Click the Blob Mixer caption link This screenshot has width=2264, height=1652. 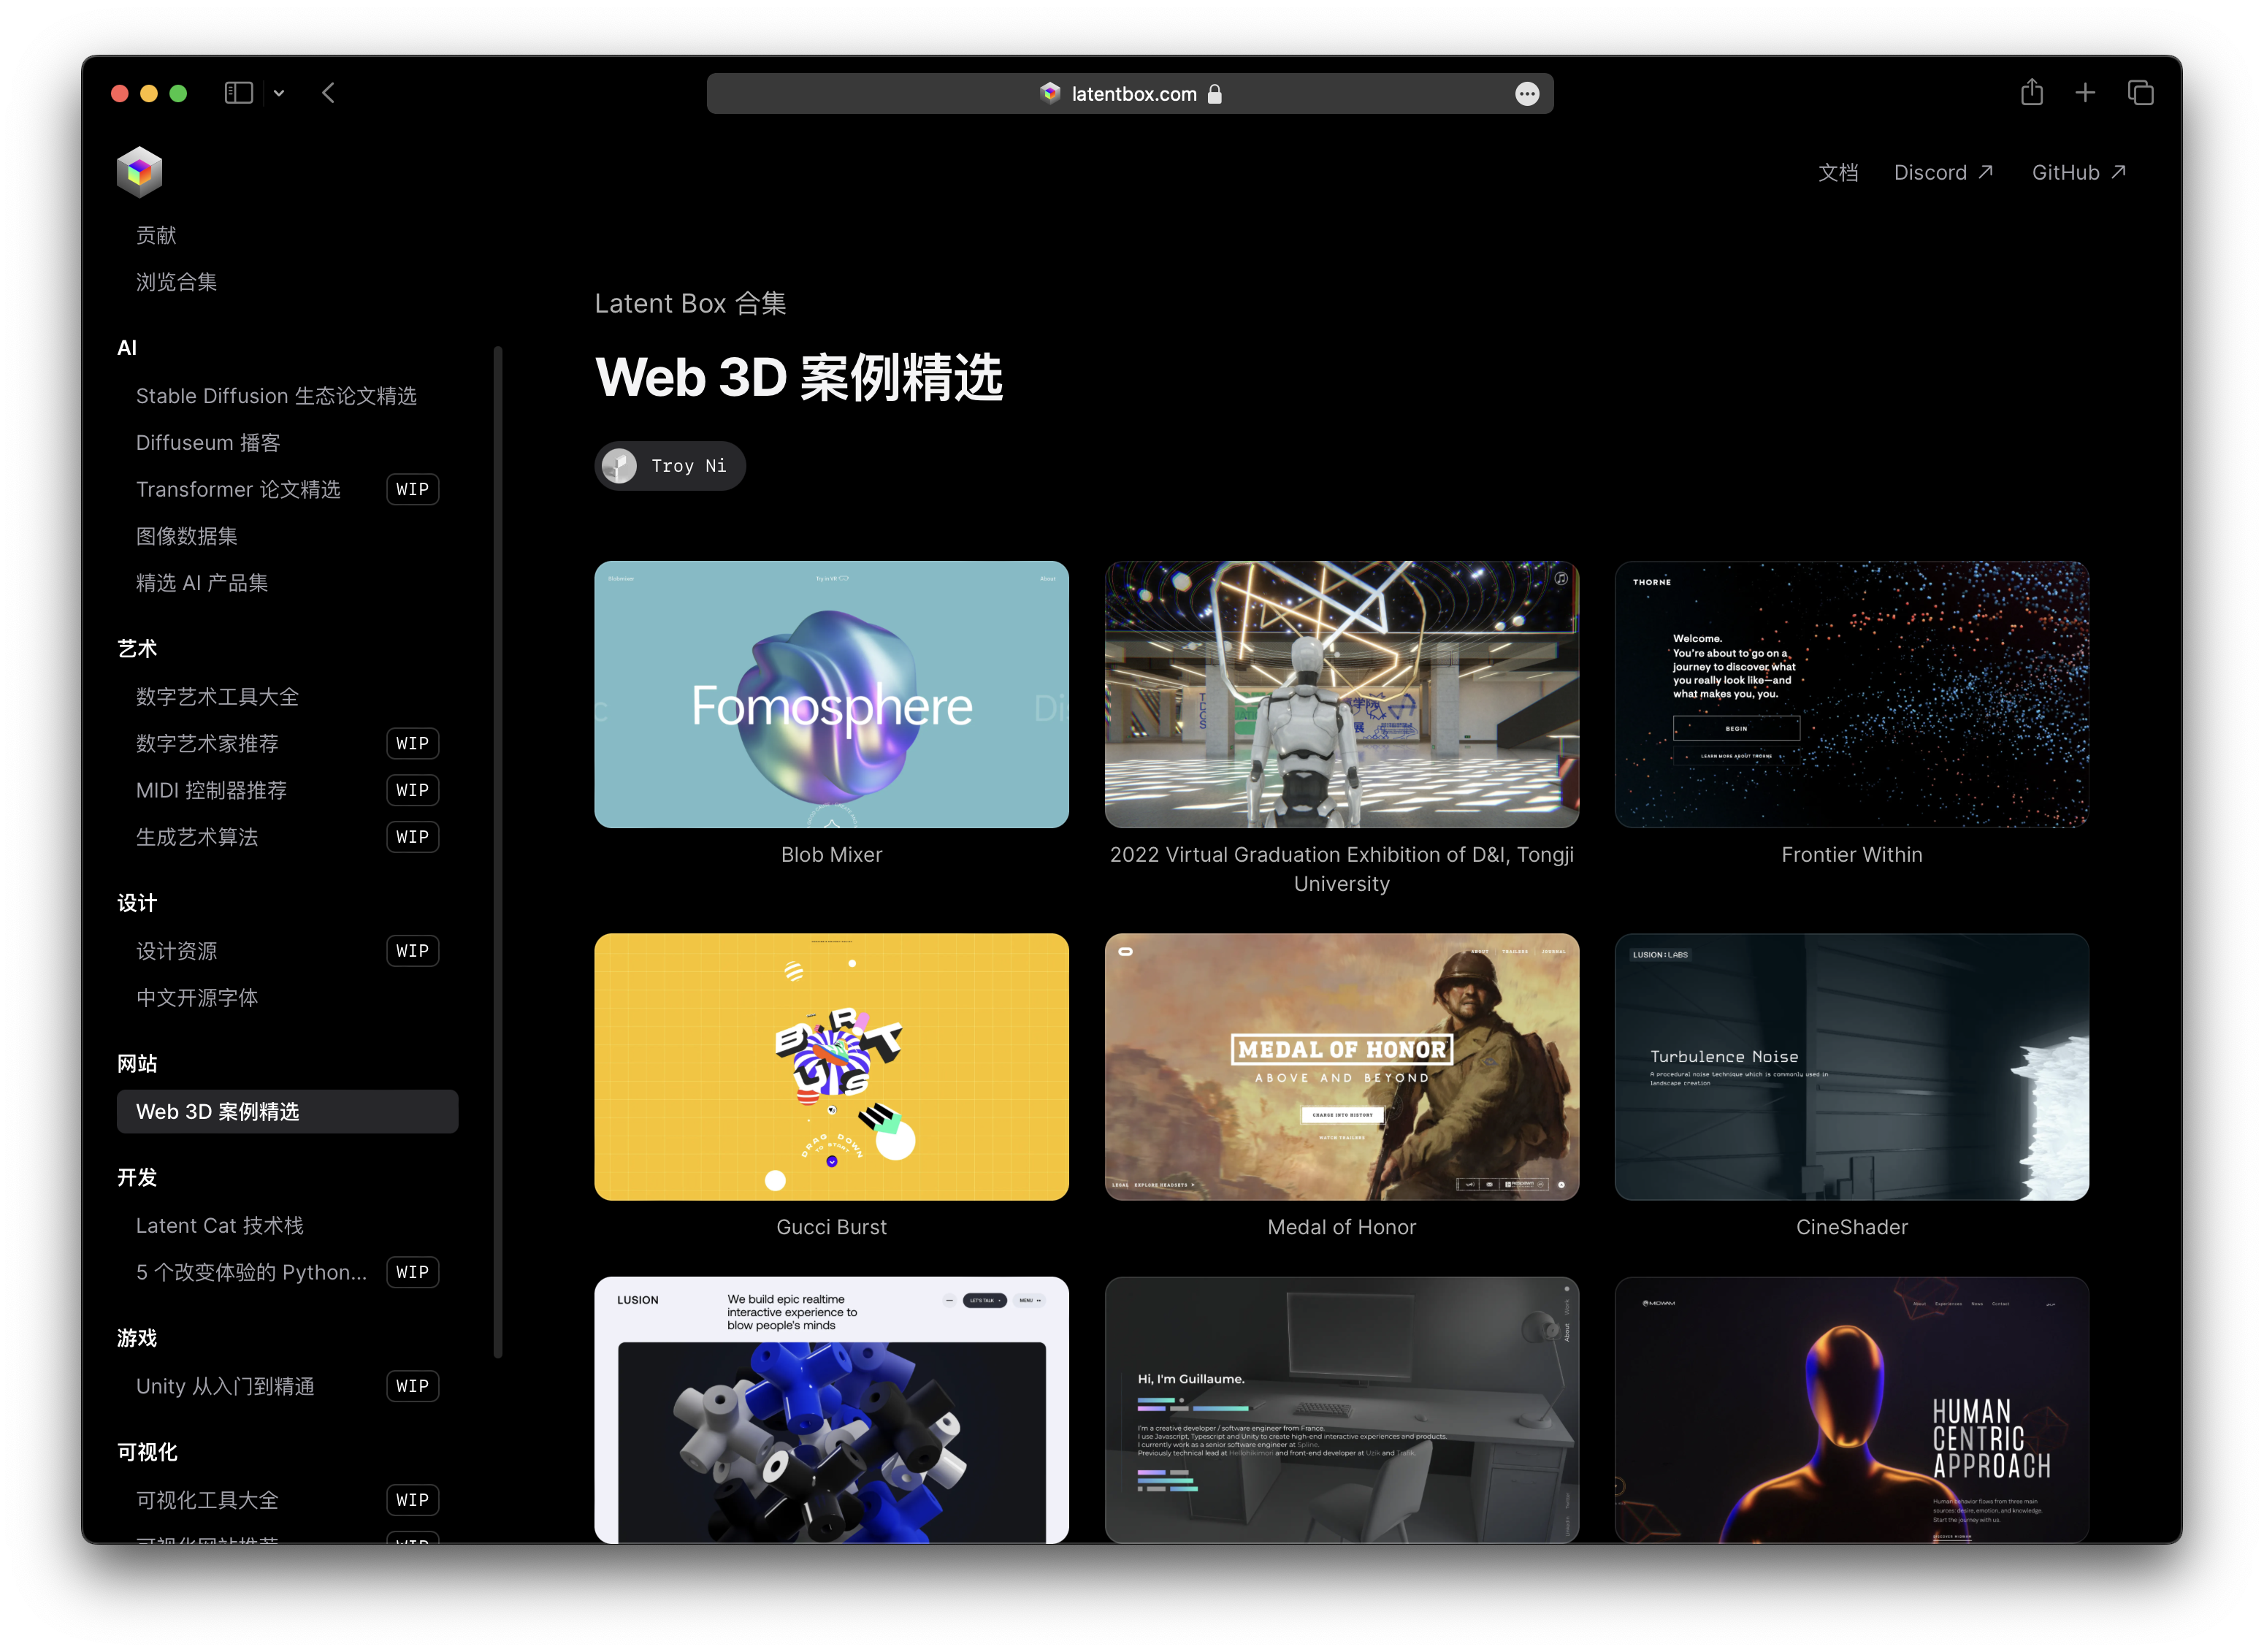[x=831, y=855]
